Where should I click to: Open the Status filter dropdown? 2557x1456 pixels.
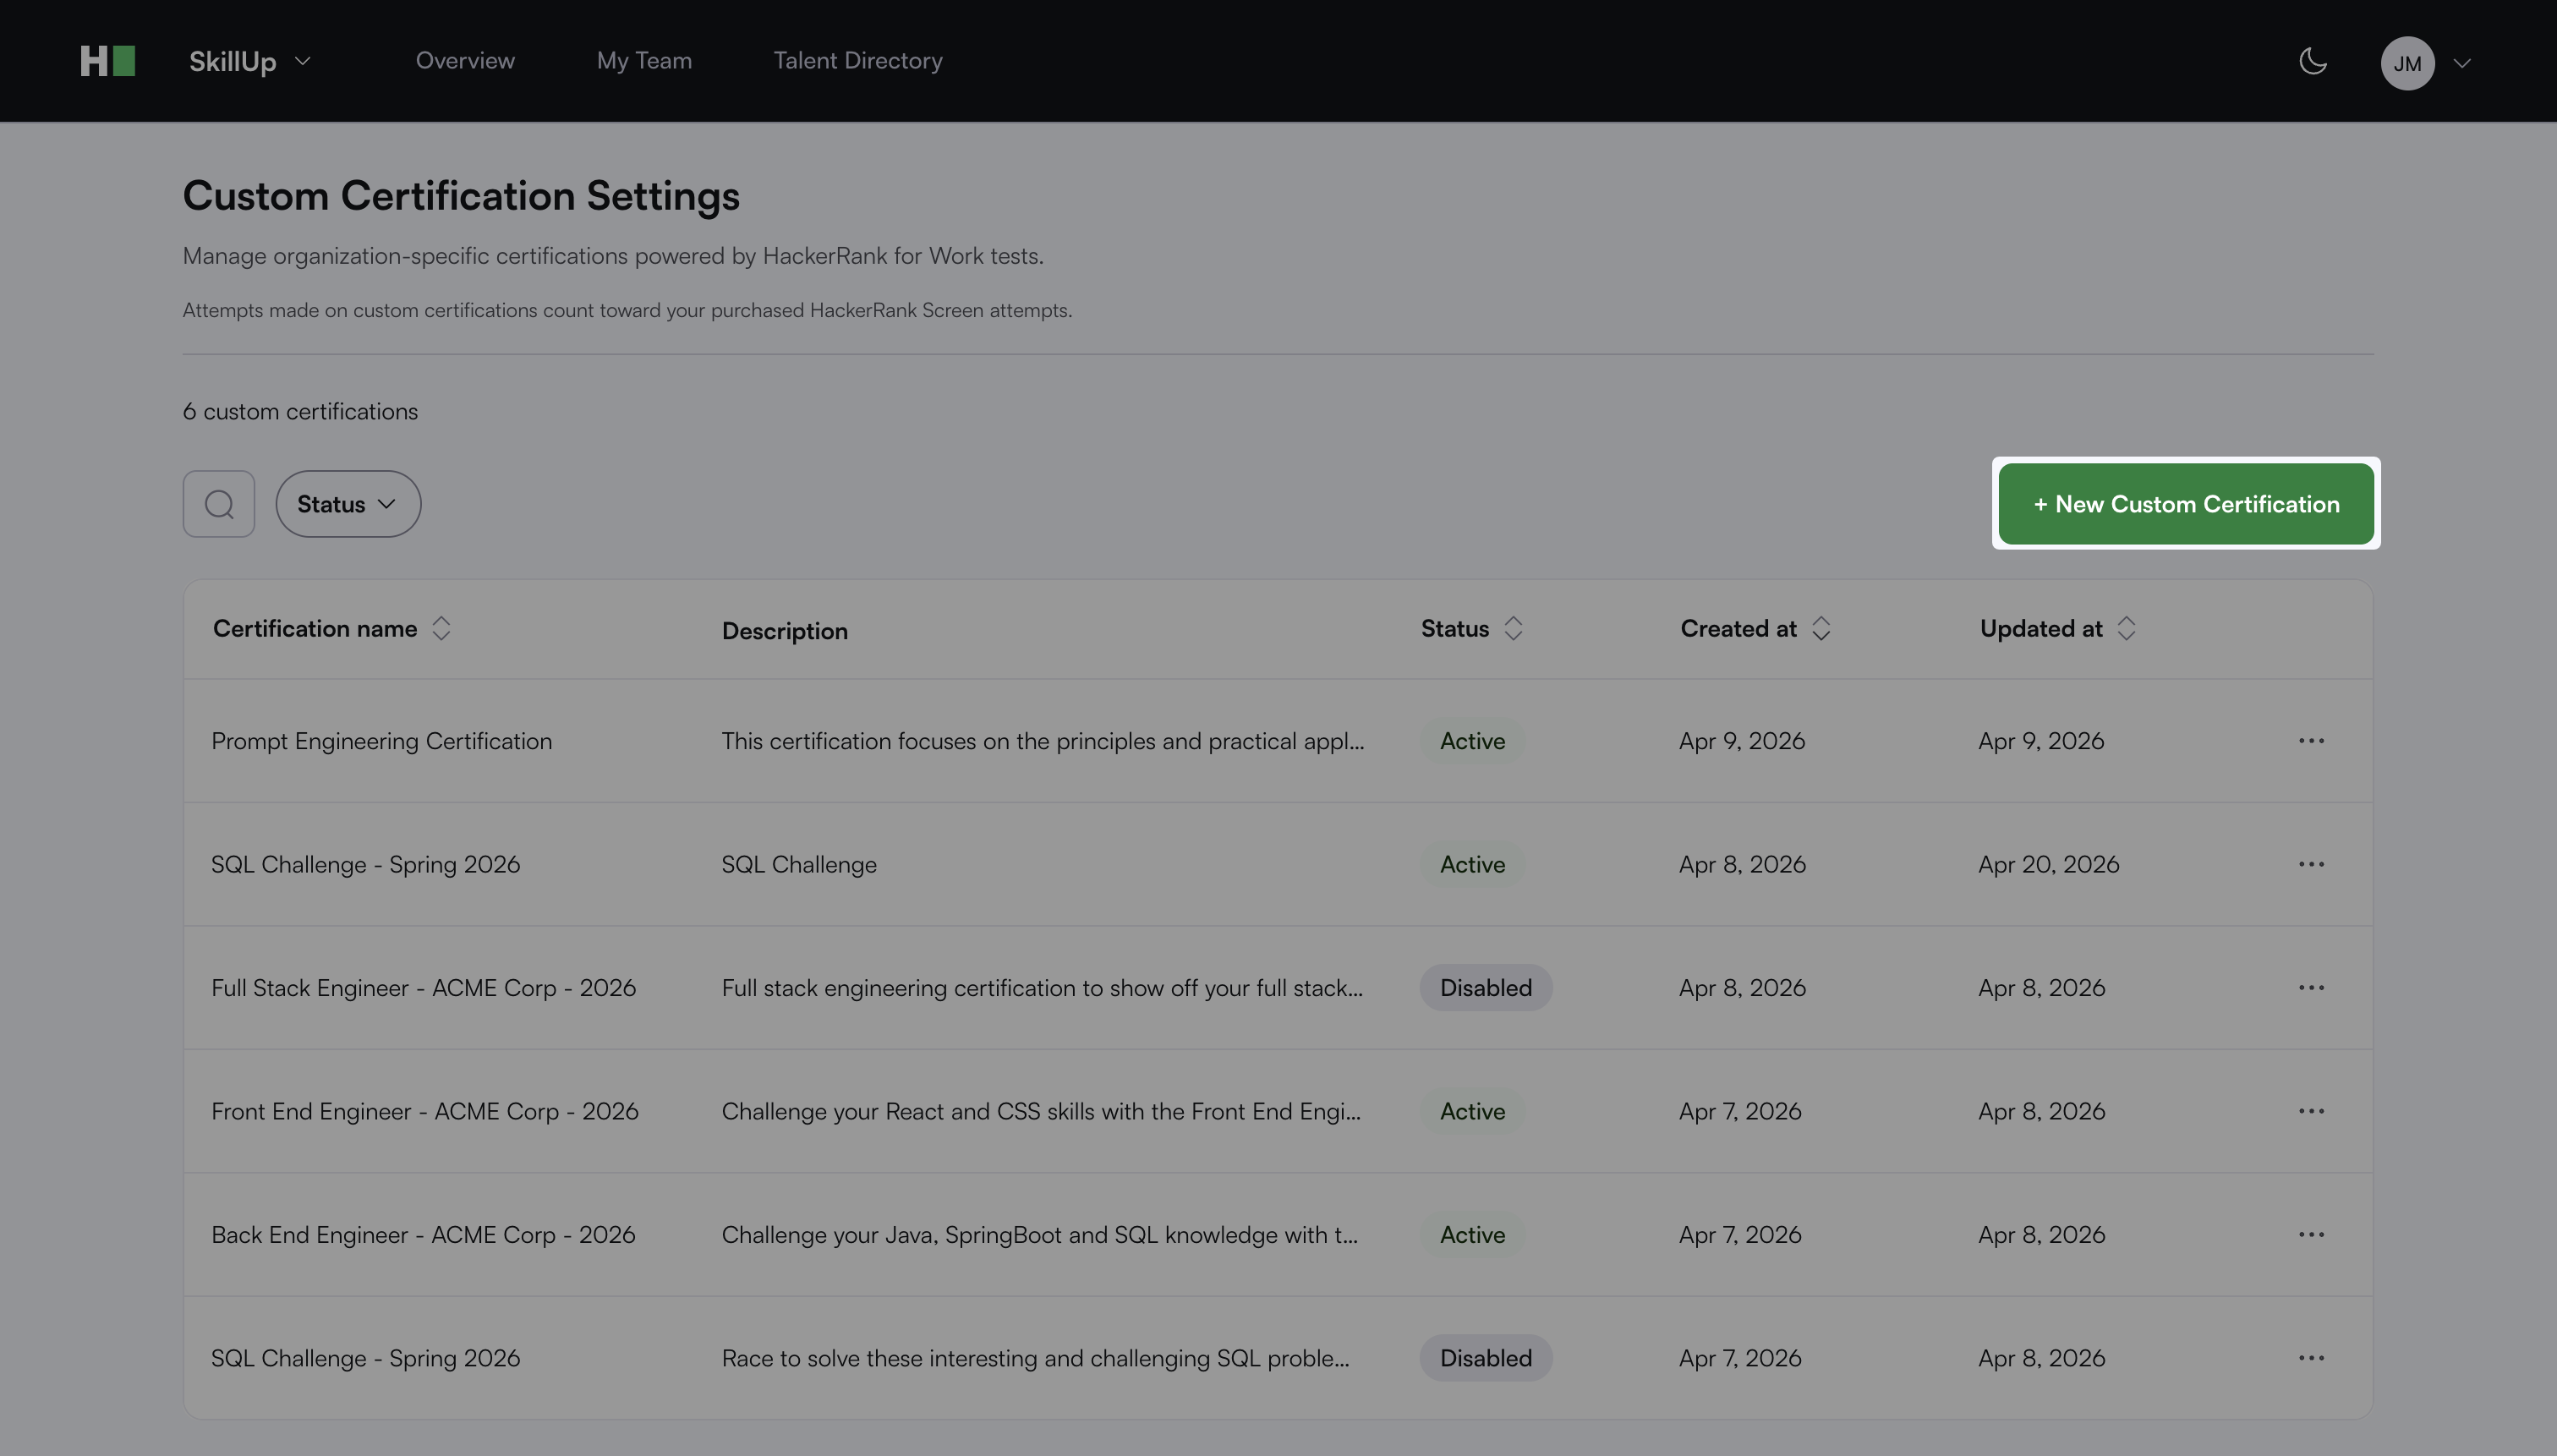(x=348, y=504)
